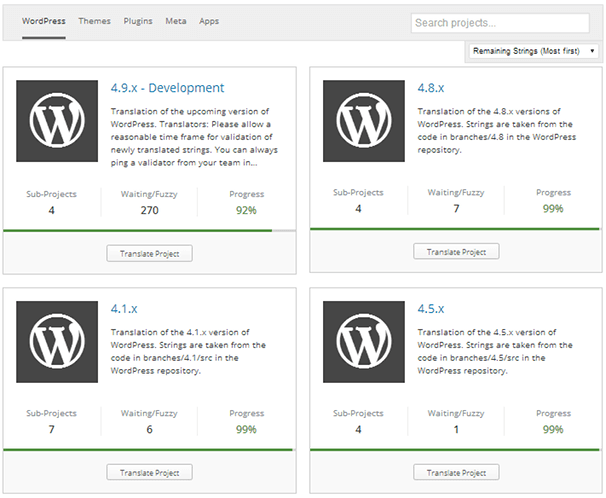This screenshot has height=498, width=606.
Task: Click the Waiting/Fuzzy value 1 in 4.5.x
Action: (456, 429)
